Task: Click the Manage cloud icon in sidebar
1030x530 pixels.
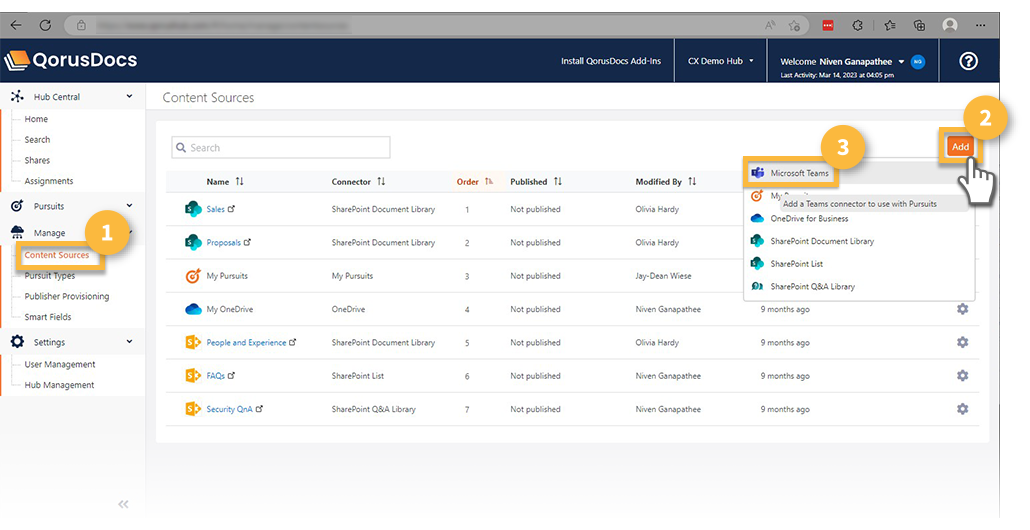Action: click(x=17, y=232)
